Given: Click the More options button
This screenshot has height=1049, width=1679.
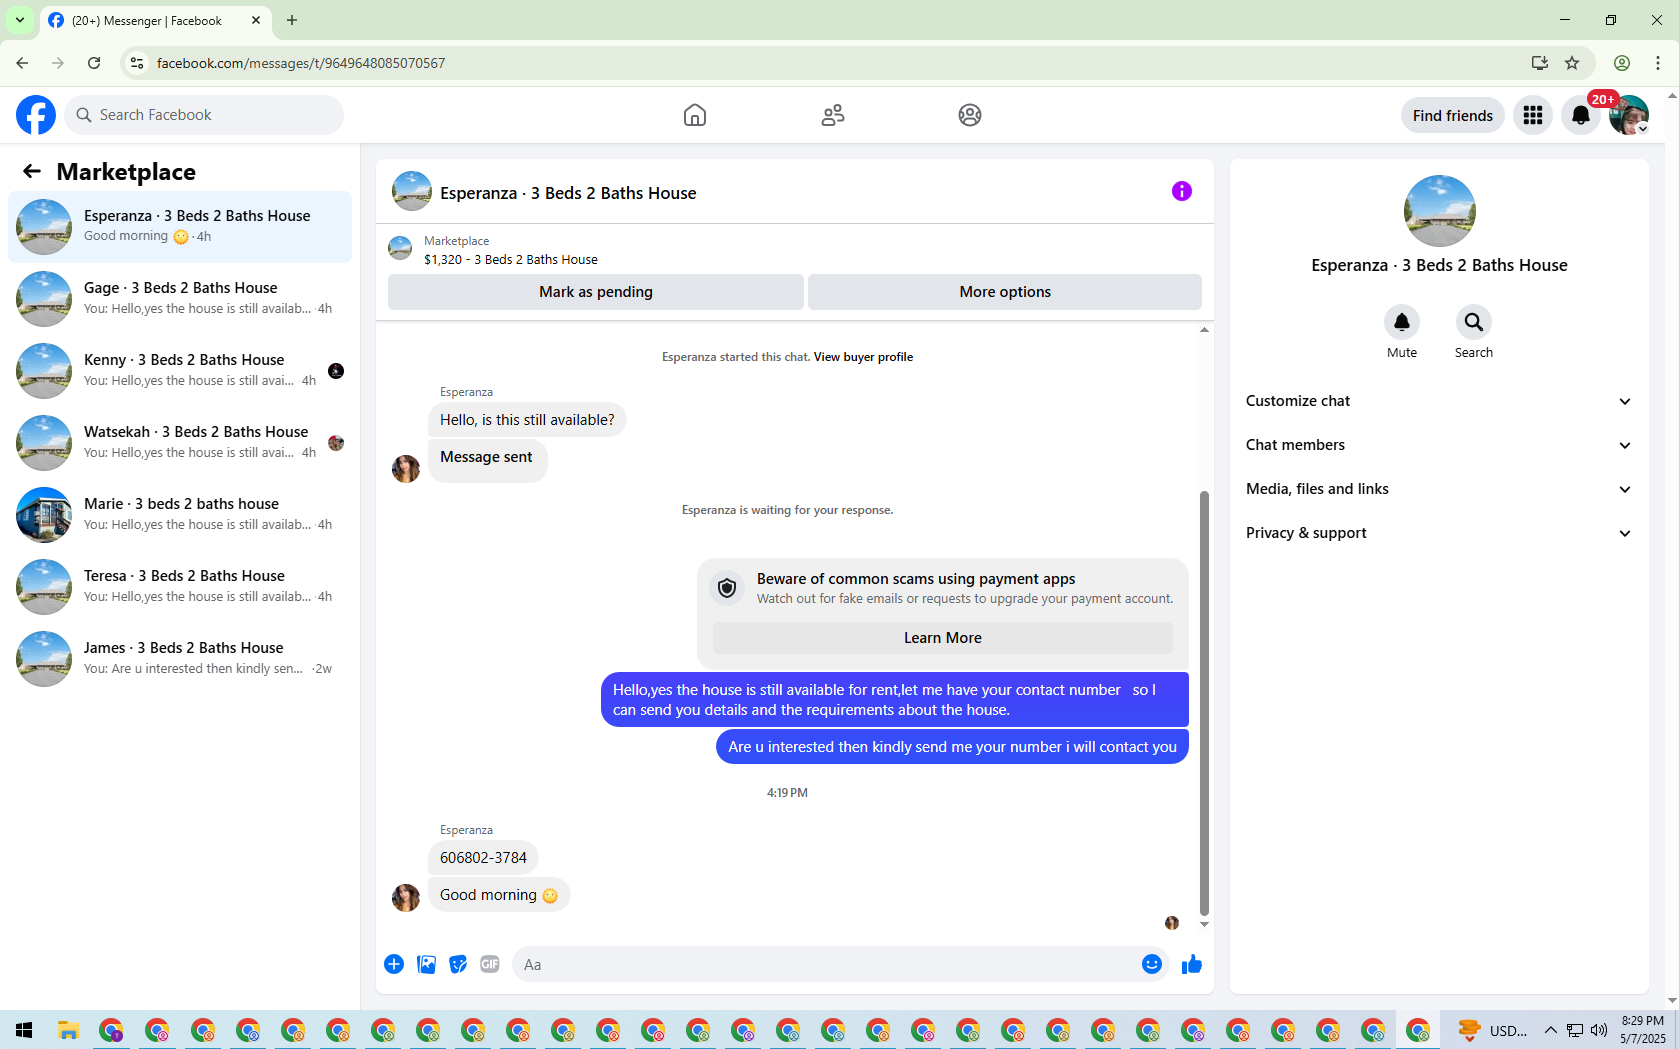Looking at the screenshot, I should tap(1005, 292).
